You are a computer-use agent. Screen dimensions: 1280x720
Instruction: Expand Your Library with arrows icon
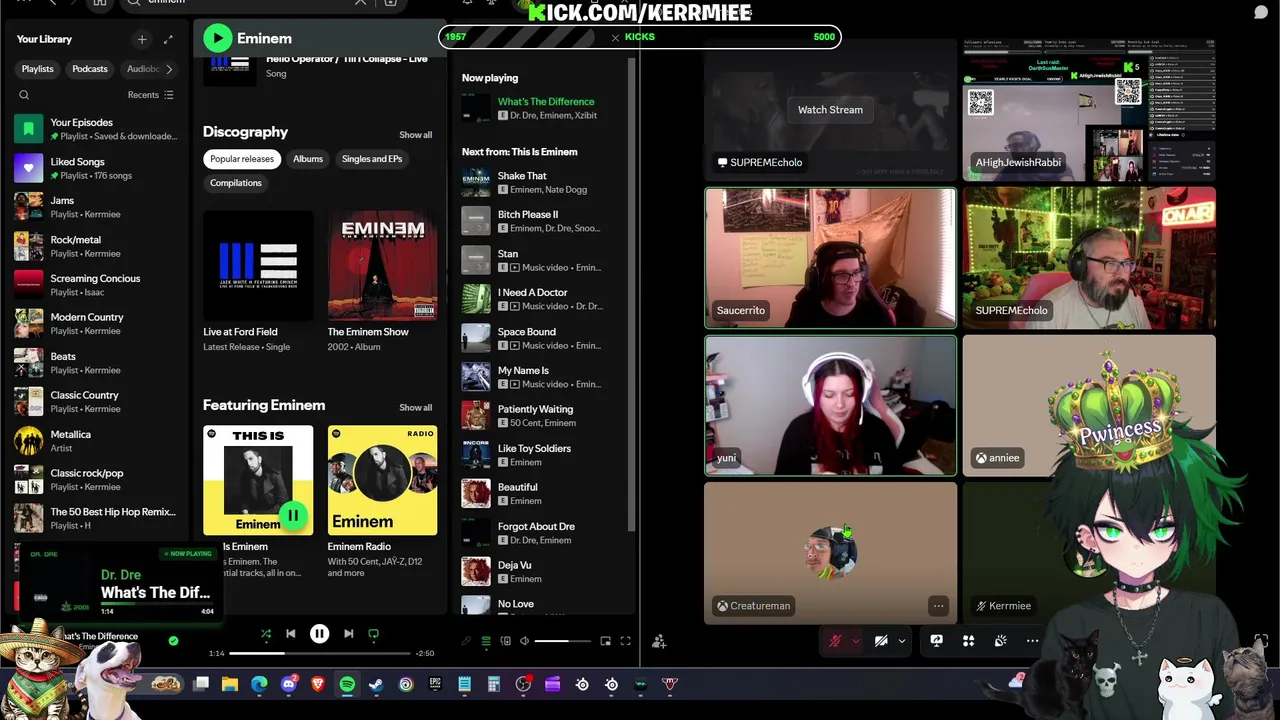pyautogui.click(x=168, y=39)
